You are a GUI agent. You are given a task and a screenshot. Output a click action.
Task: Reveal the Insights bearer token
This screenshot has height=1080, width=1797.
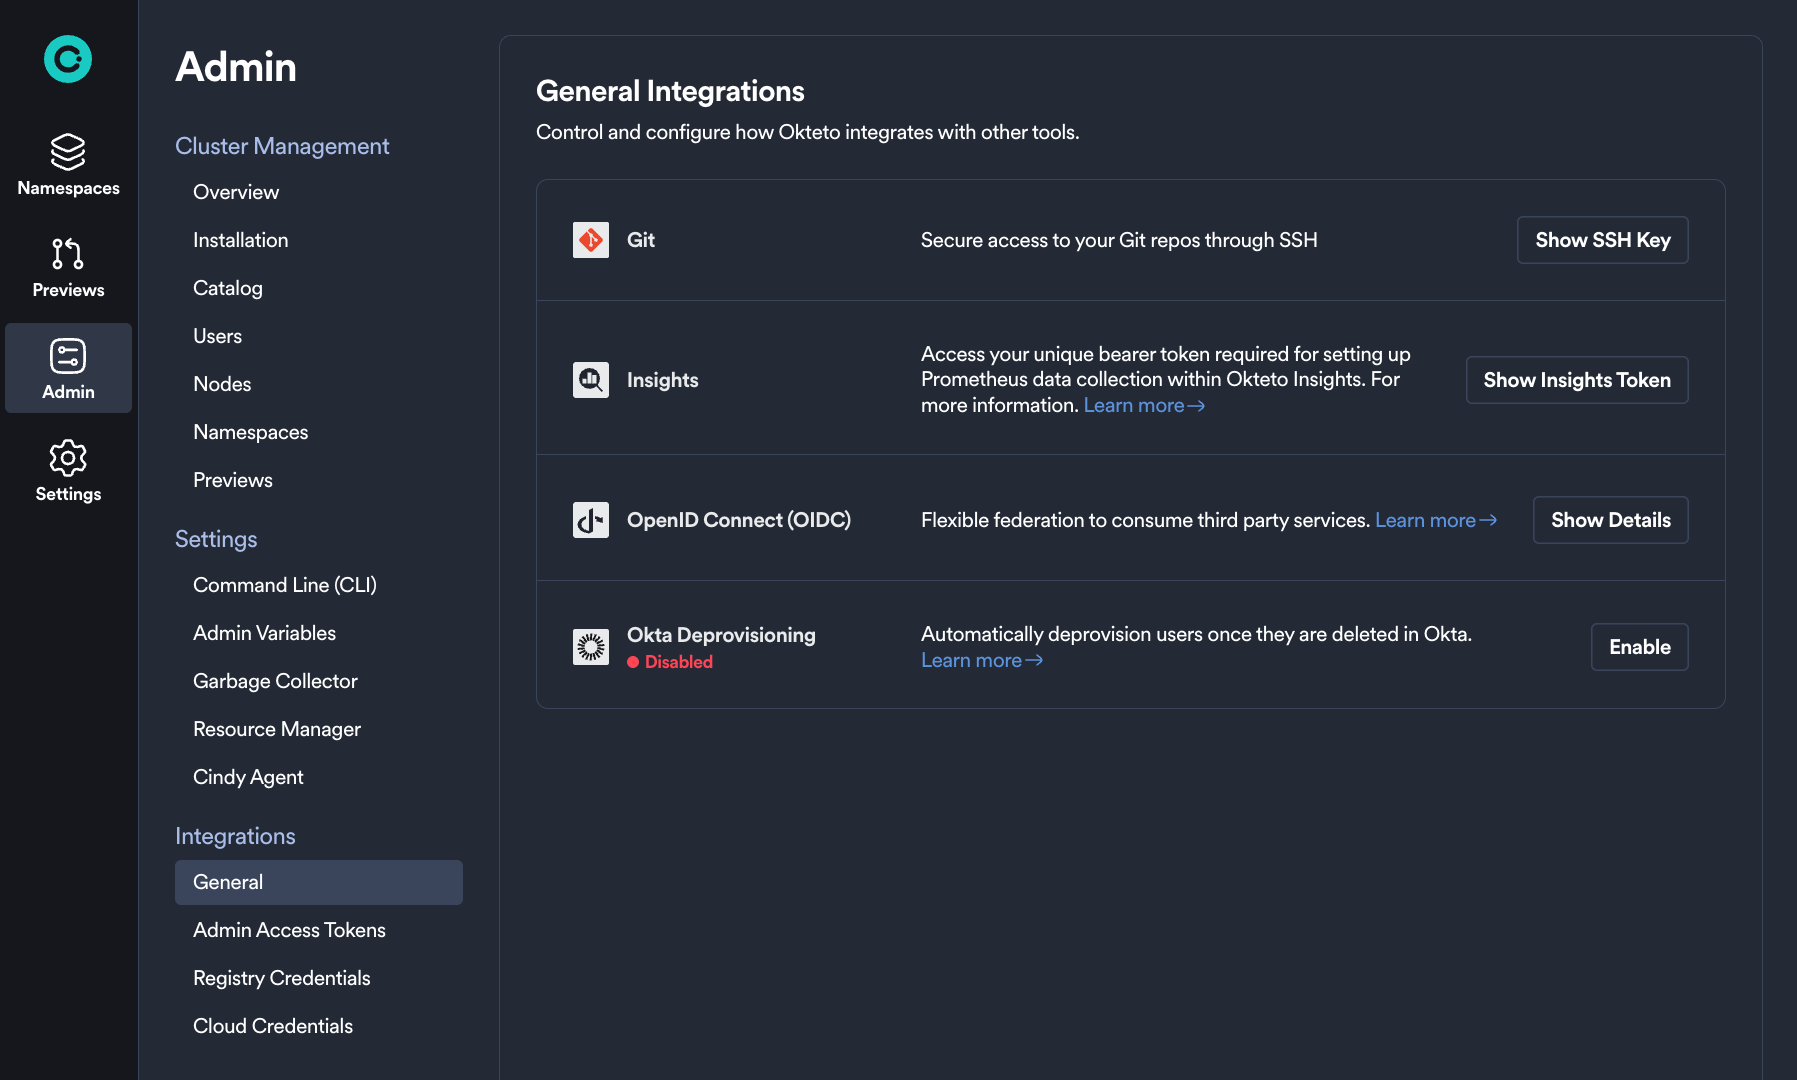pos(1576,380)
